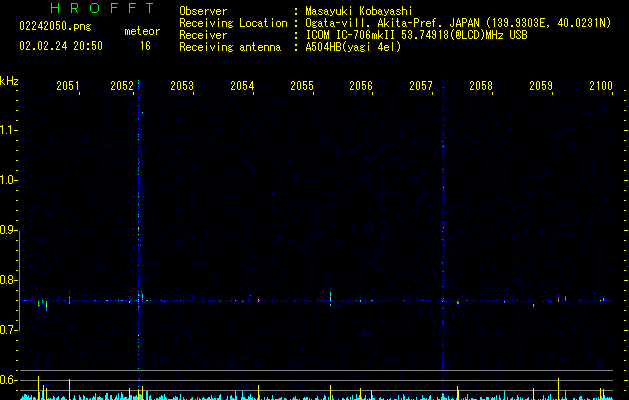The image size is (629, 400).
Task: Click the meteor echo just after 2057
Action: (x=458, y=303)
